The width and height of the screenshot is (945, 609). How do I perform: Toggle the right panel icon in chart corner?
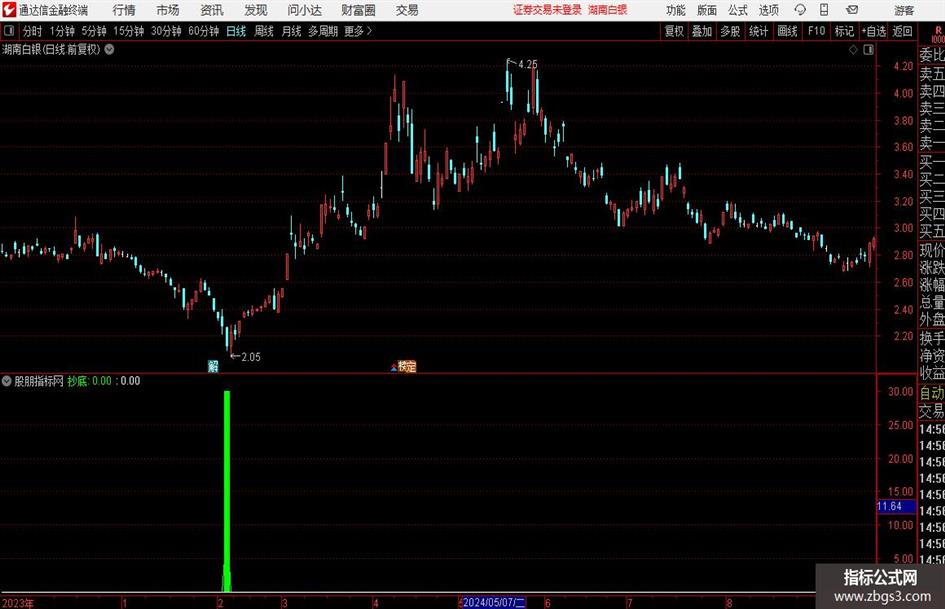point(868,50)
